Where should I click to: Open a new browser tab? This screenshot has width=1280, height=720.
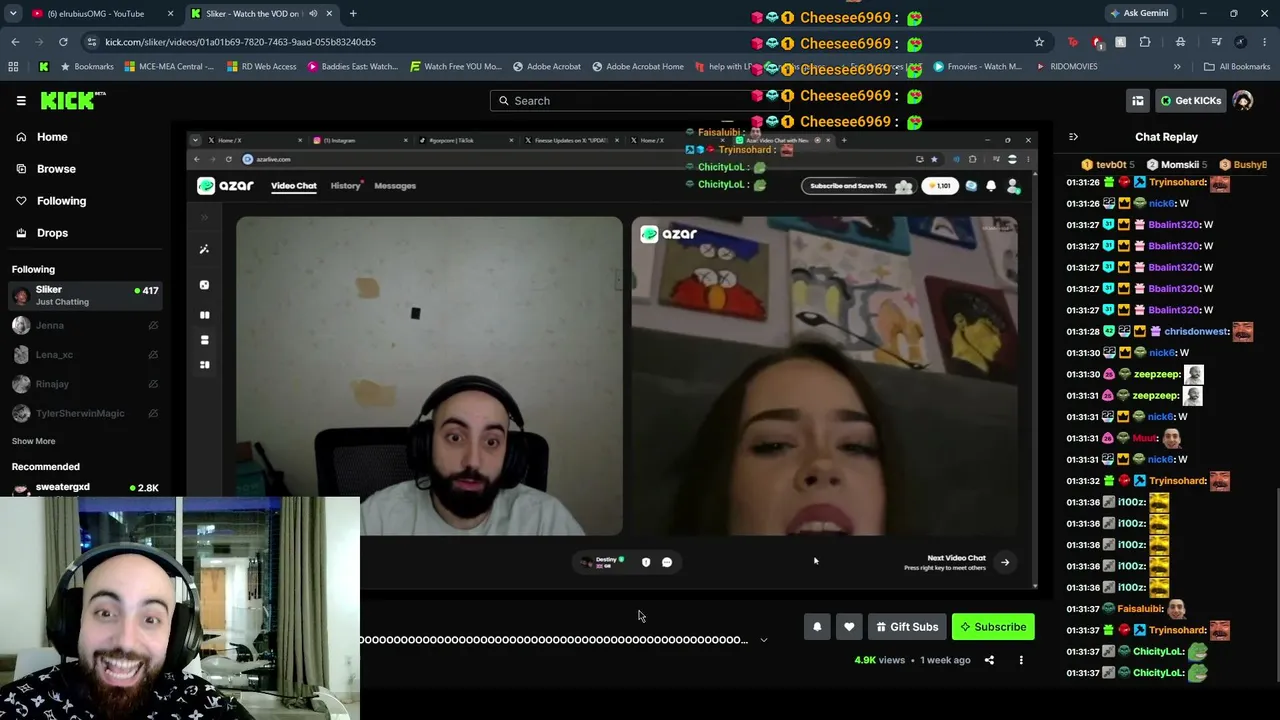pyautogui.click(x=353, y=13)
